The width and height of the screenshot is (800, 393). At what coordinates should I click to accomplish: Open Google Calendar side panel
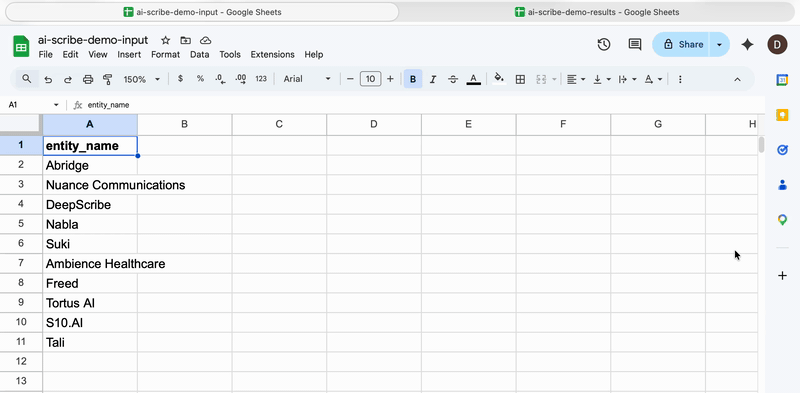click(782, 80)
